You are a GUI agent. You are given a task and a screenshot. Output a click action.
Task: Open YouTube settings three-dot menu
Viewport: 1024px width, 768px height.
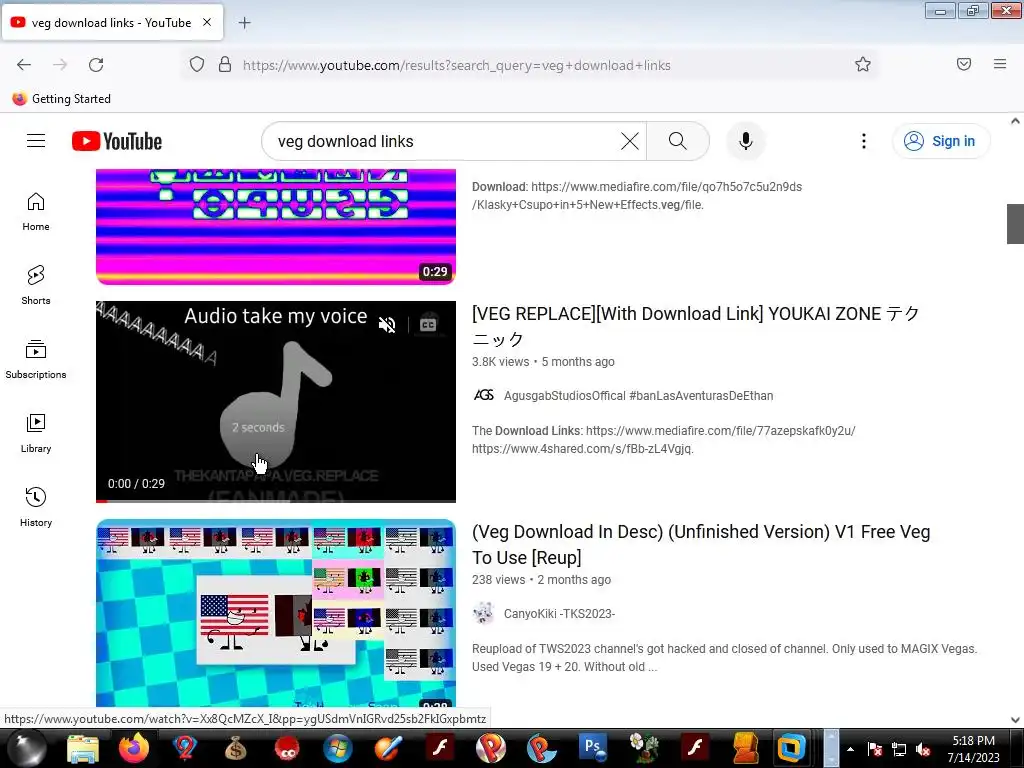pos(863,141)
